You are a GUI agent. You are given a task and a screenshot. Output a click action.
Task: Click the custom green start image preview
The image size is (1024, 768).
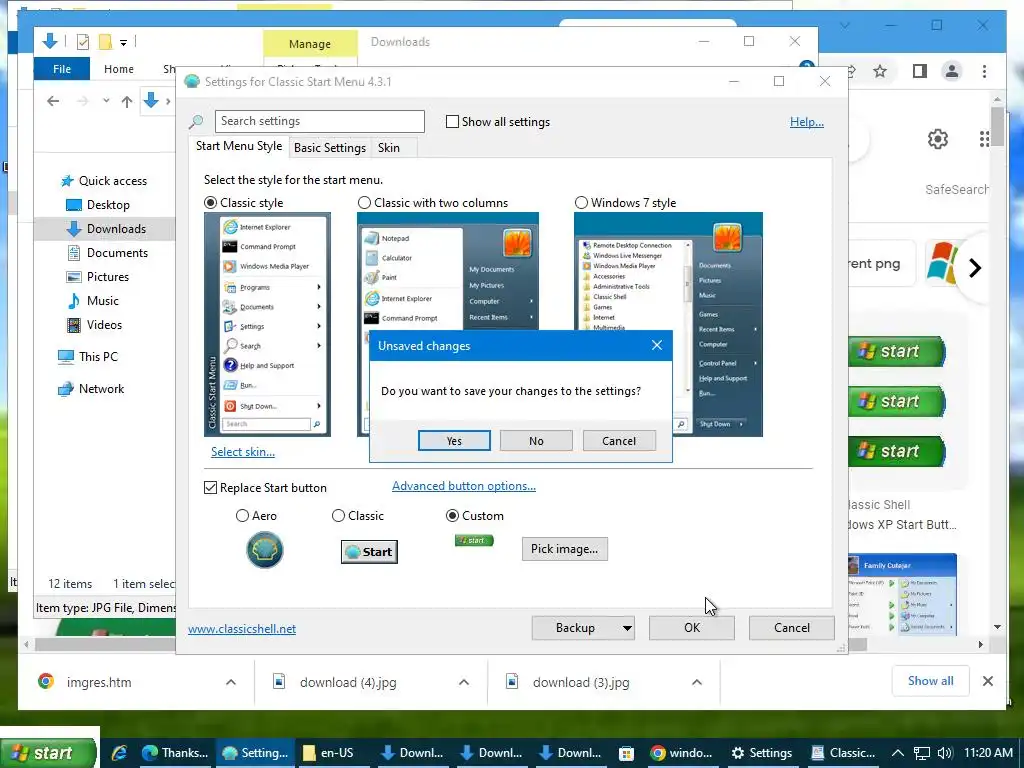pos(474,540)
